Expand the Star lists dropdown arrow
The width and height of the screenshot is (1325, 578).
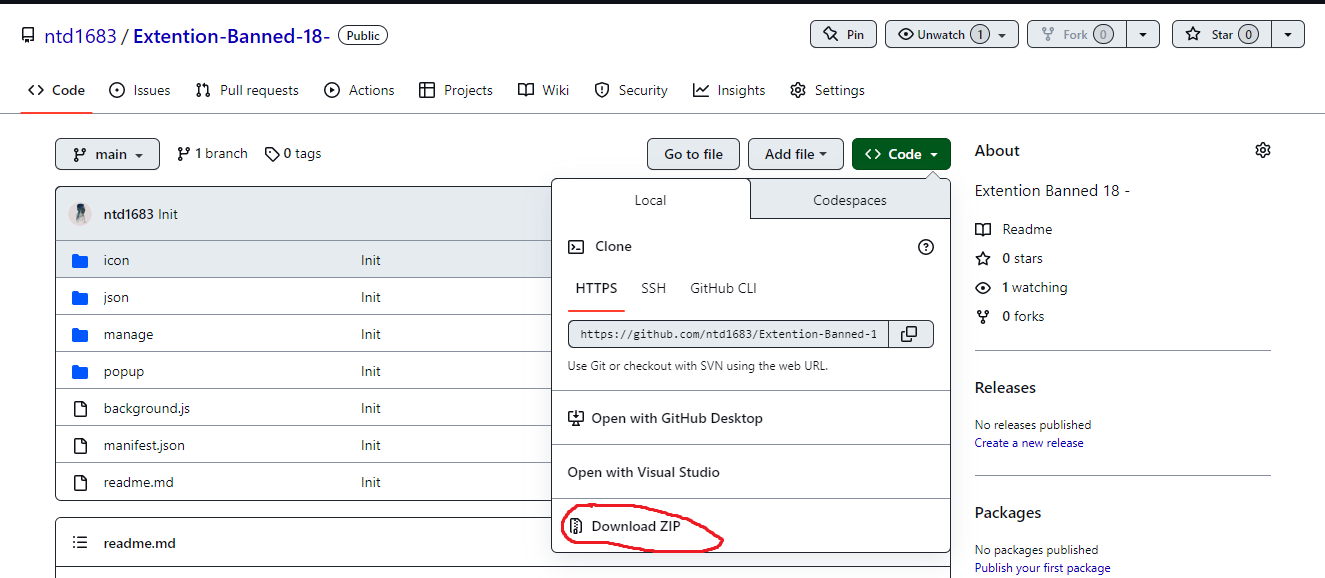pyautogui.click(x=1288, y=34)
